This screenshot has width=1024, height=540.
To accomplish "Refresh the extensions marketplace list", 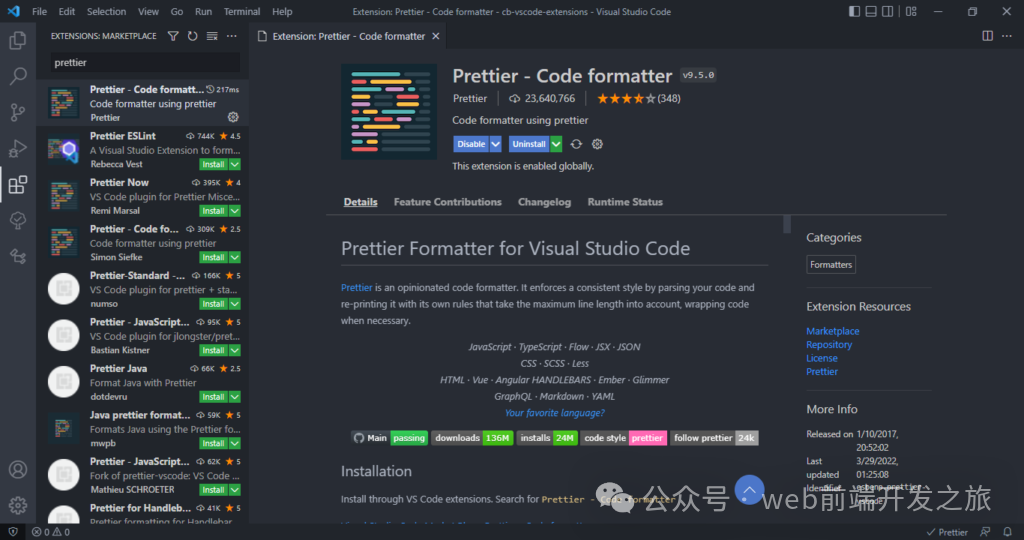I will tap(192, 36).
